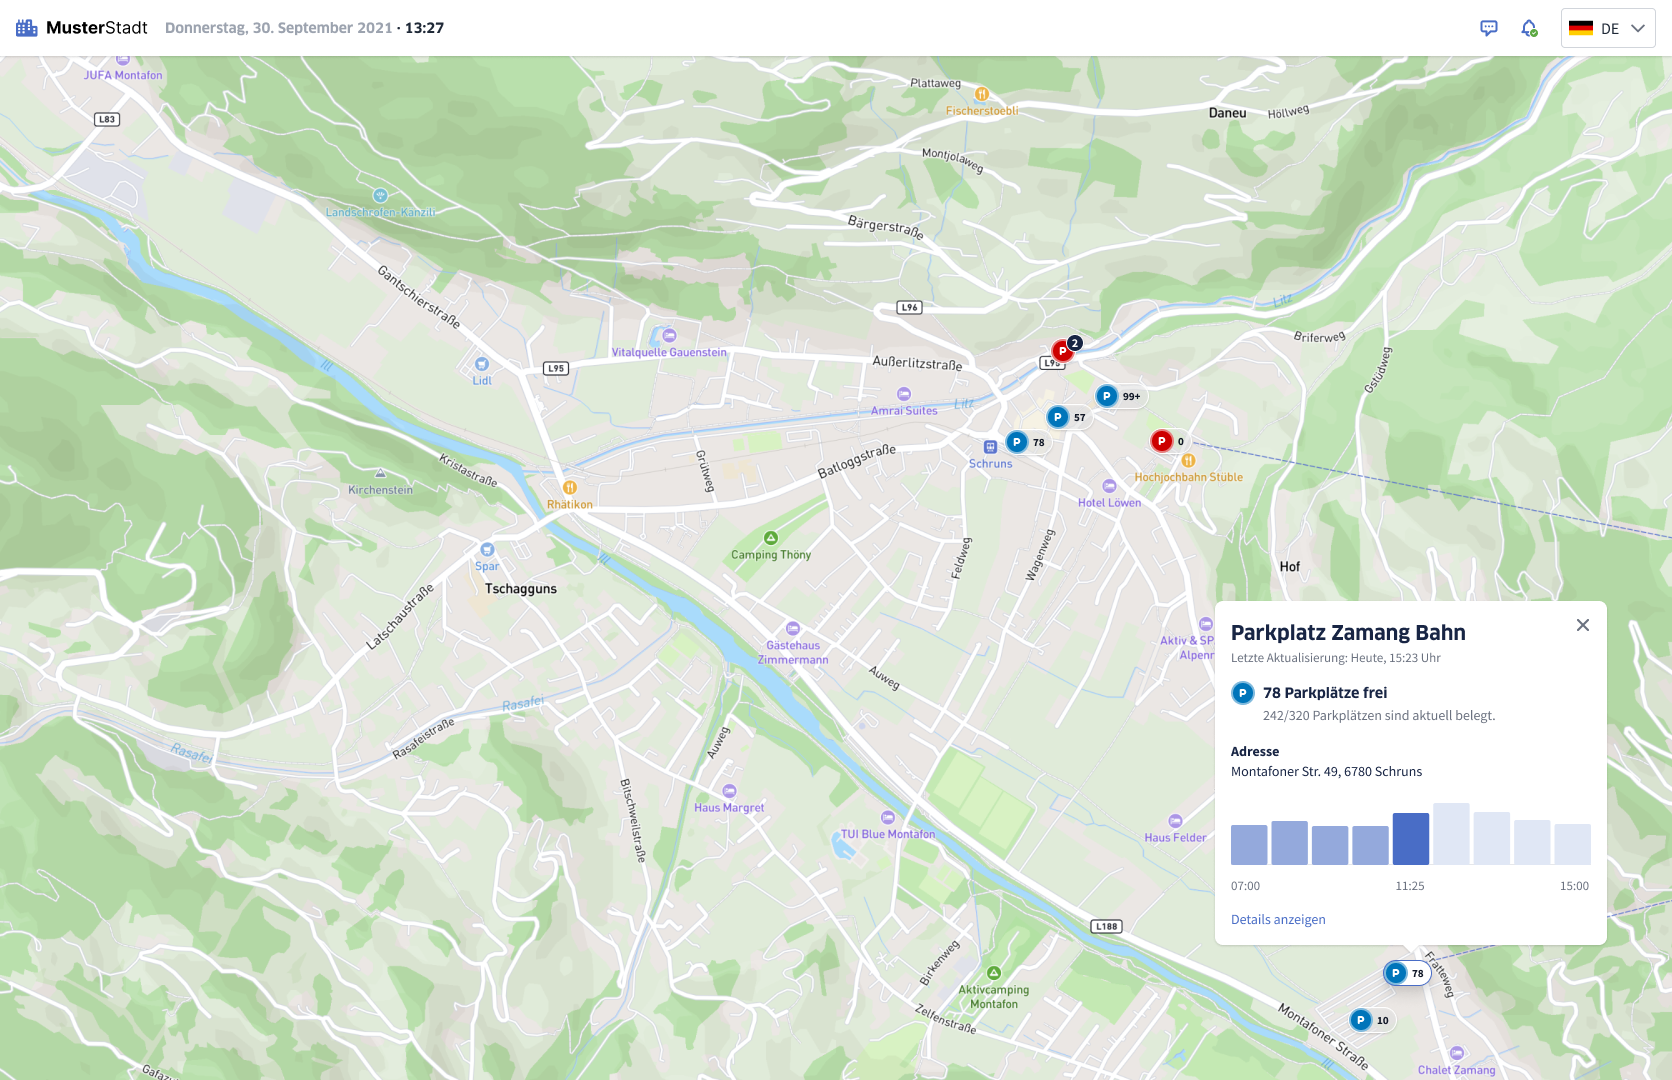This screenshot has height=1080, width=1672.
Task: Expand the language menu via its chevron
Action: 1638,28
